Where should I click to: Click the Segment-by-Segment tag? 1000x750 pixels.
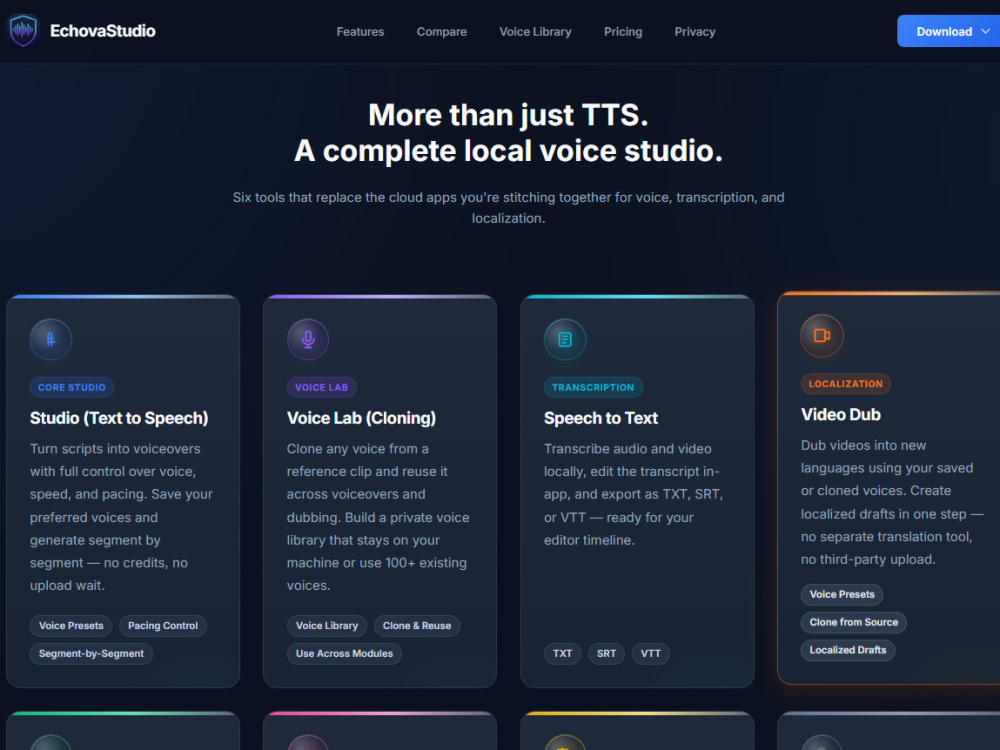91,654
